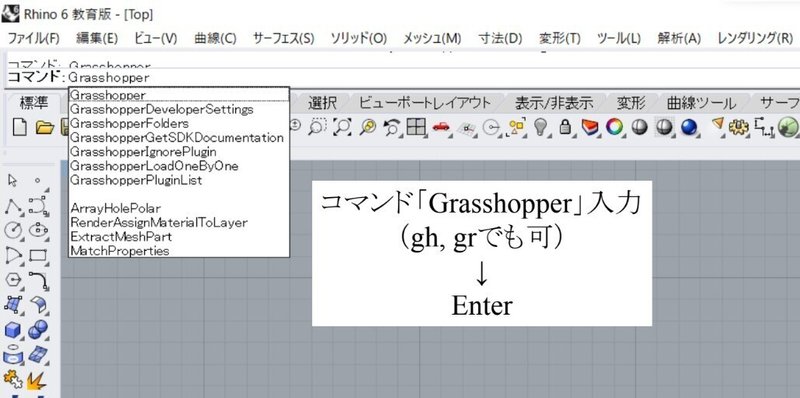Viewport: 800px width, 398px height.
Task: Click the Set CPlane icon
Action: click(467, 128)
